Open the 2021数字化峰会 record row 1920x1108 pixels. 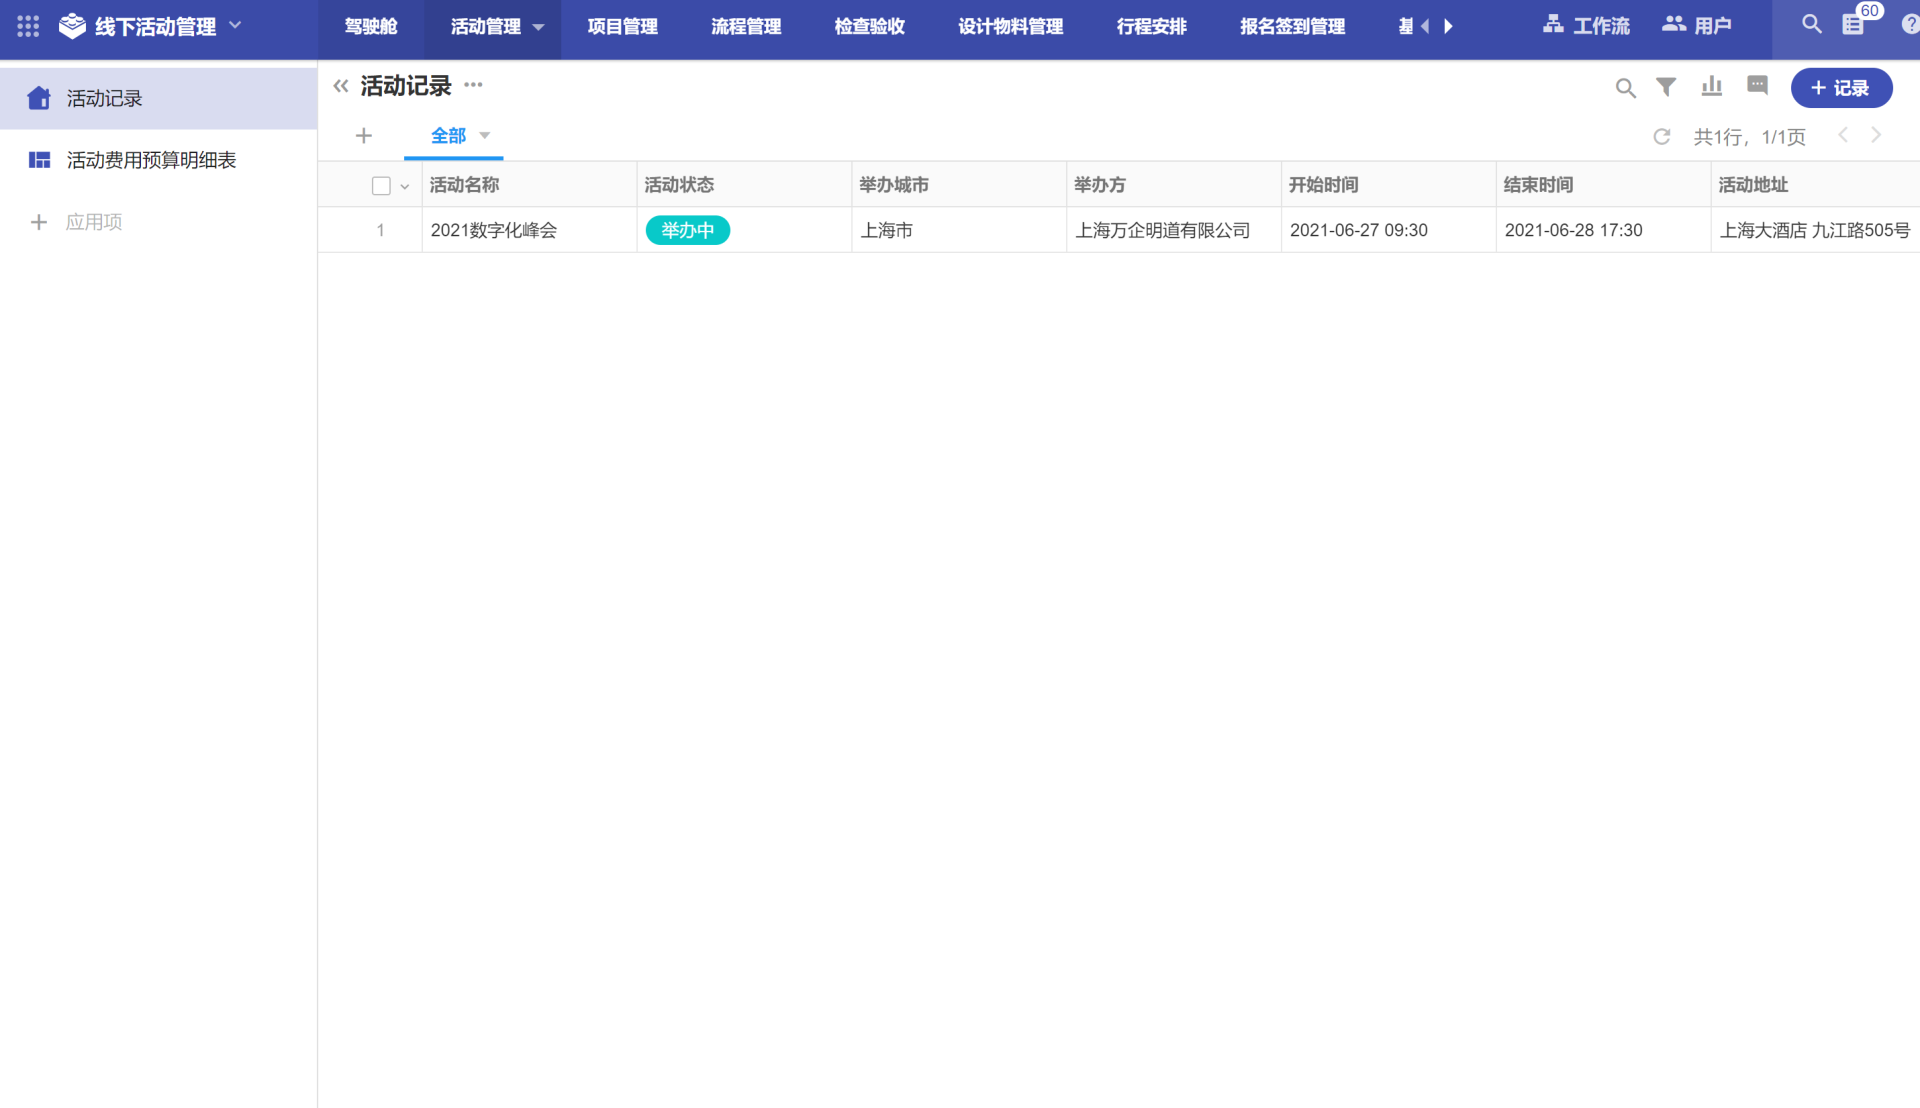coord(494,230)
